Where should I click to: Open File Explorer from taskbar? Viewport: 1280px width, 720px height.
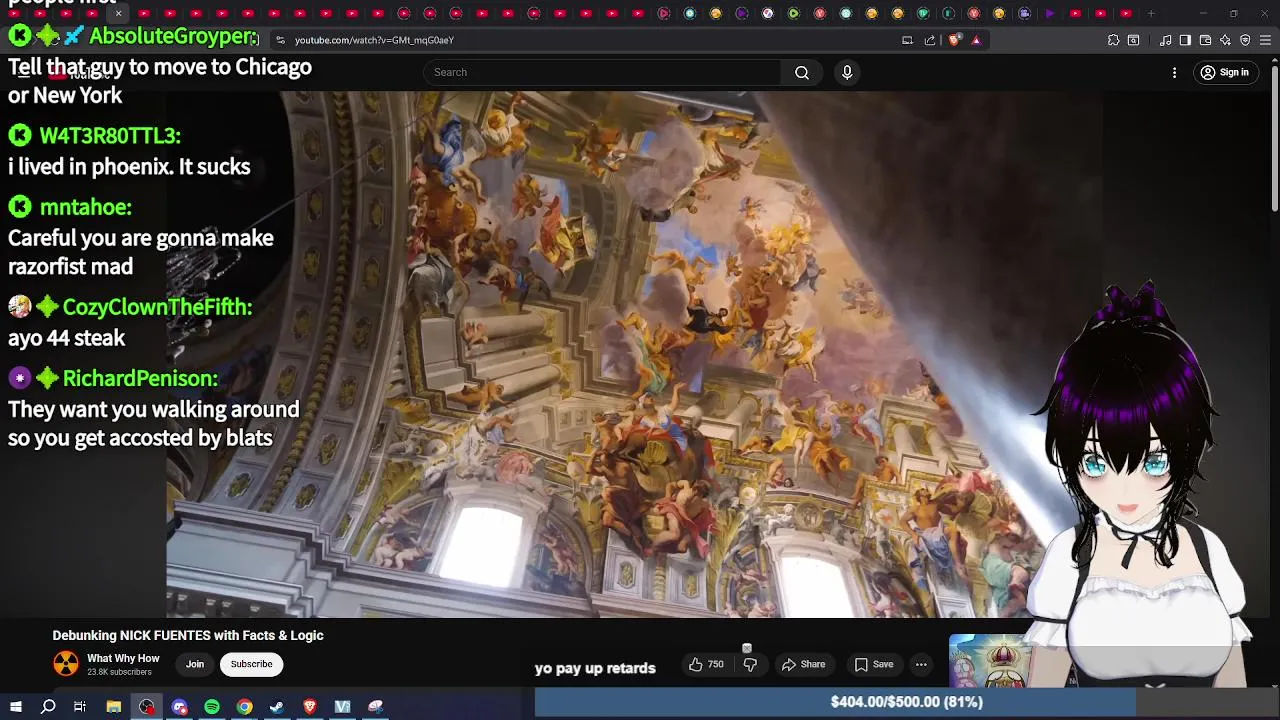(x=114, y=707)
